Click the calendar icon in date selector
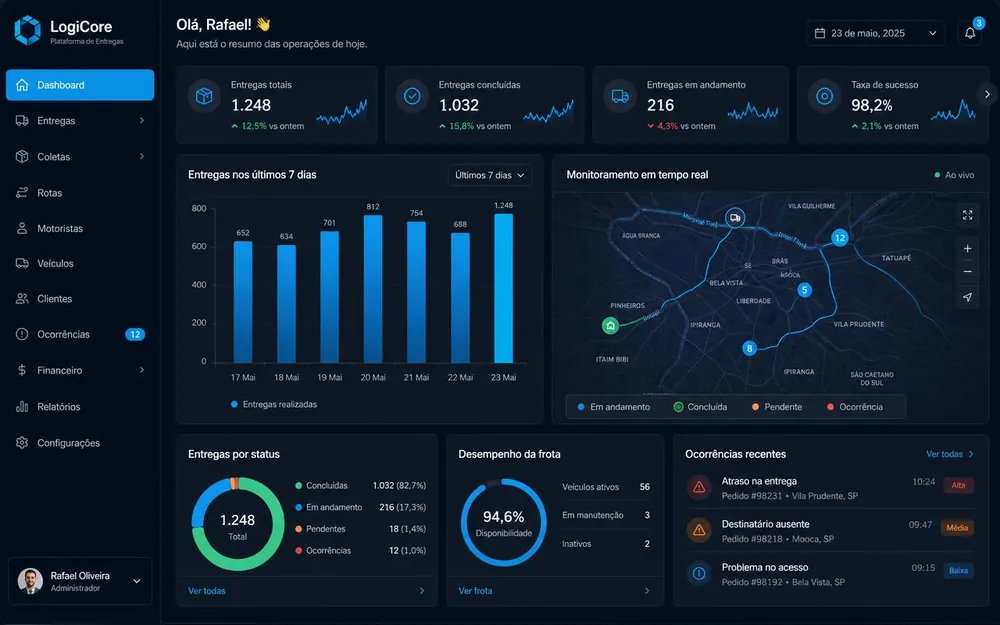Viewport: 1000px width, 625px height. tap(820, 33)
